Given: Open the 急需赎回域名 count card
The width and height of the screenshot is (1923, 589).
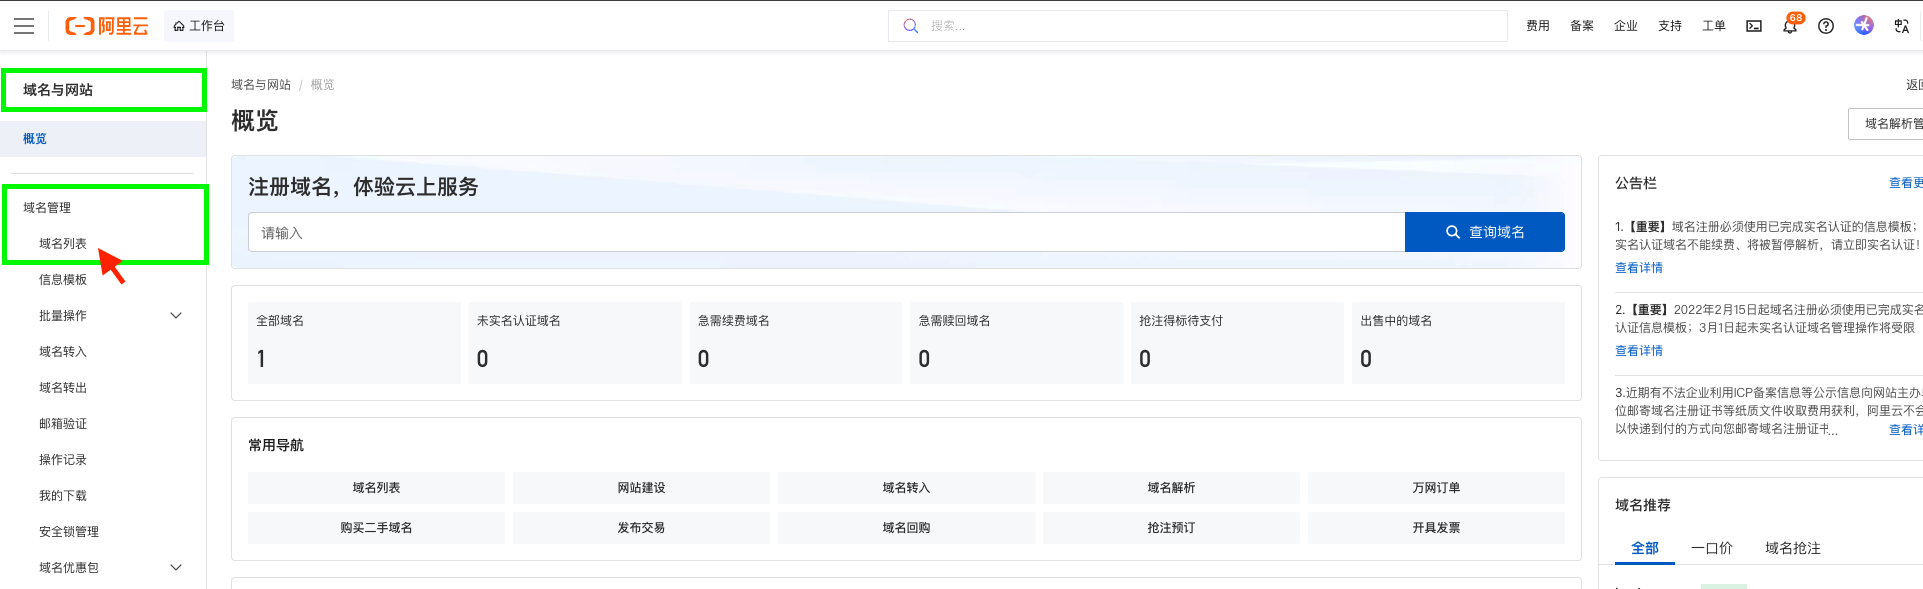Looking at the screenshot, I should [x=1017, y=343].
